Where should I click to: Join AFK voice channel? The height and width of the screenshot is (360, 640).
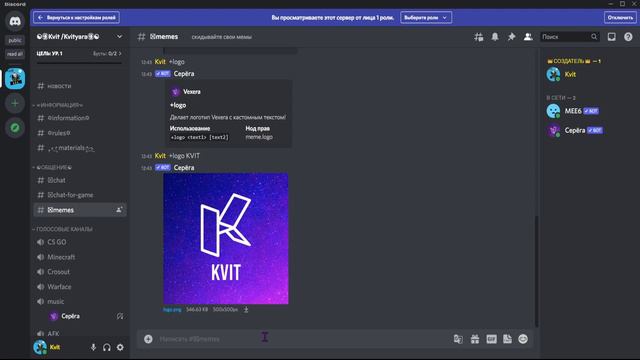(x=80, y=333)
